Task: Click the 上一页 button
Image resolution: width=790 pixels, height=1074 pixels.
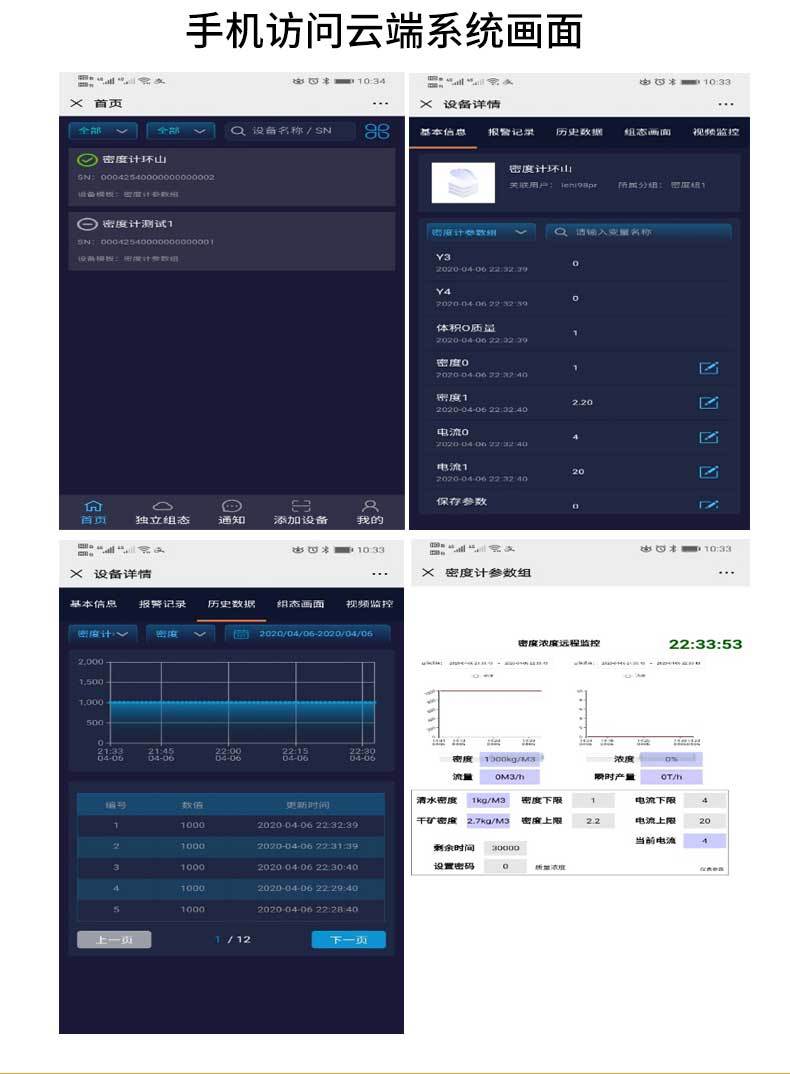Action: click(x=114, y=940)
